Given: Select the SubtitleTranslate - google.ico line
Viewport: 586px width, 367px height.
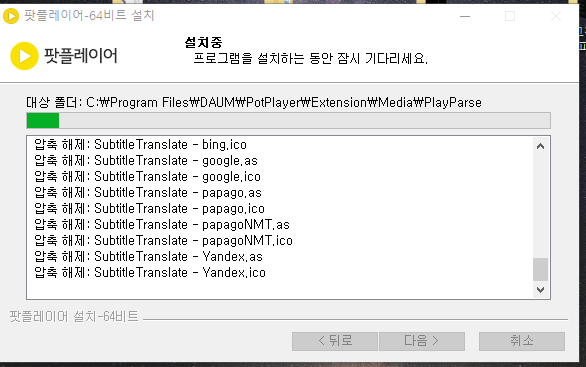Looking at the screenshot, I should click(x=147, y=177).
